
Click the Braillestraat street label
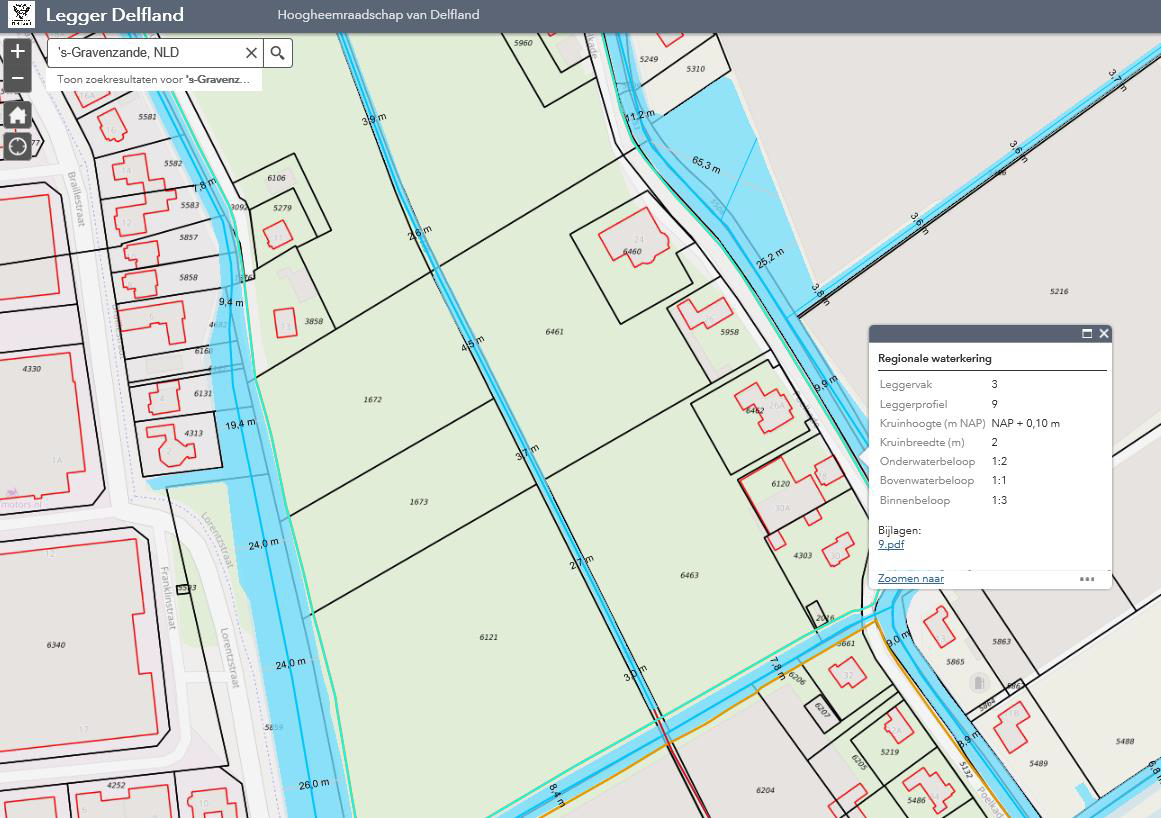[76, 199]
